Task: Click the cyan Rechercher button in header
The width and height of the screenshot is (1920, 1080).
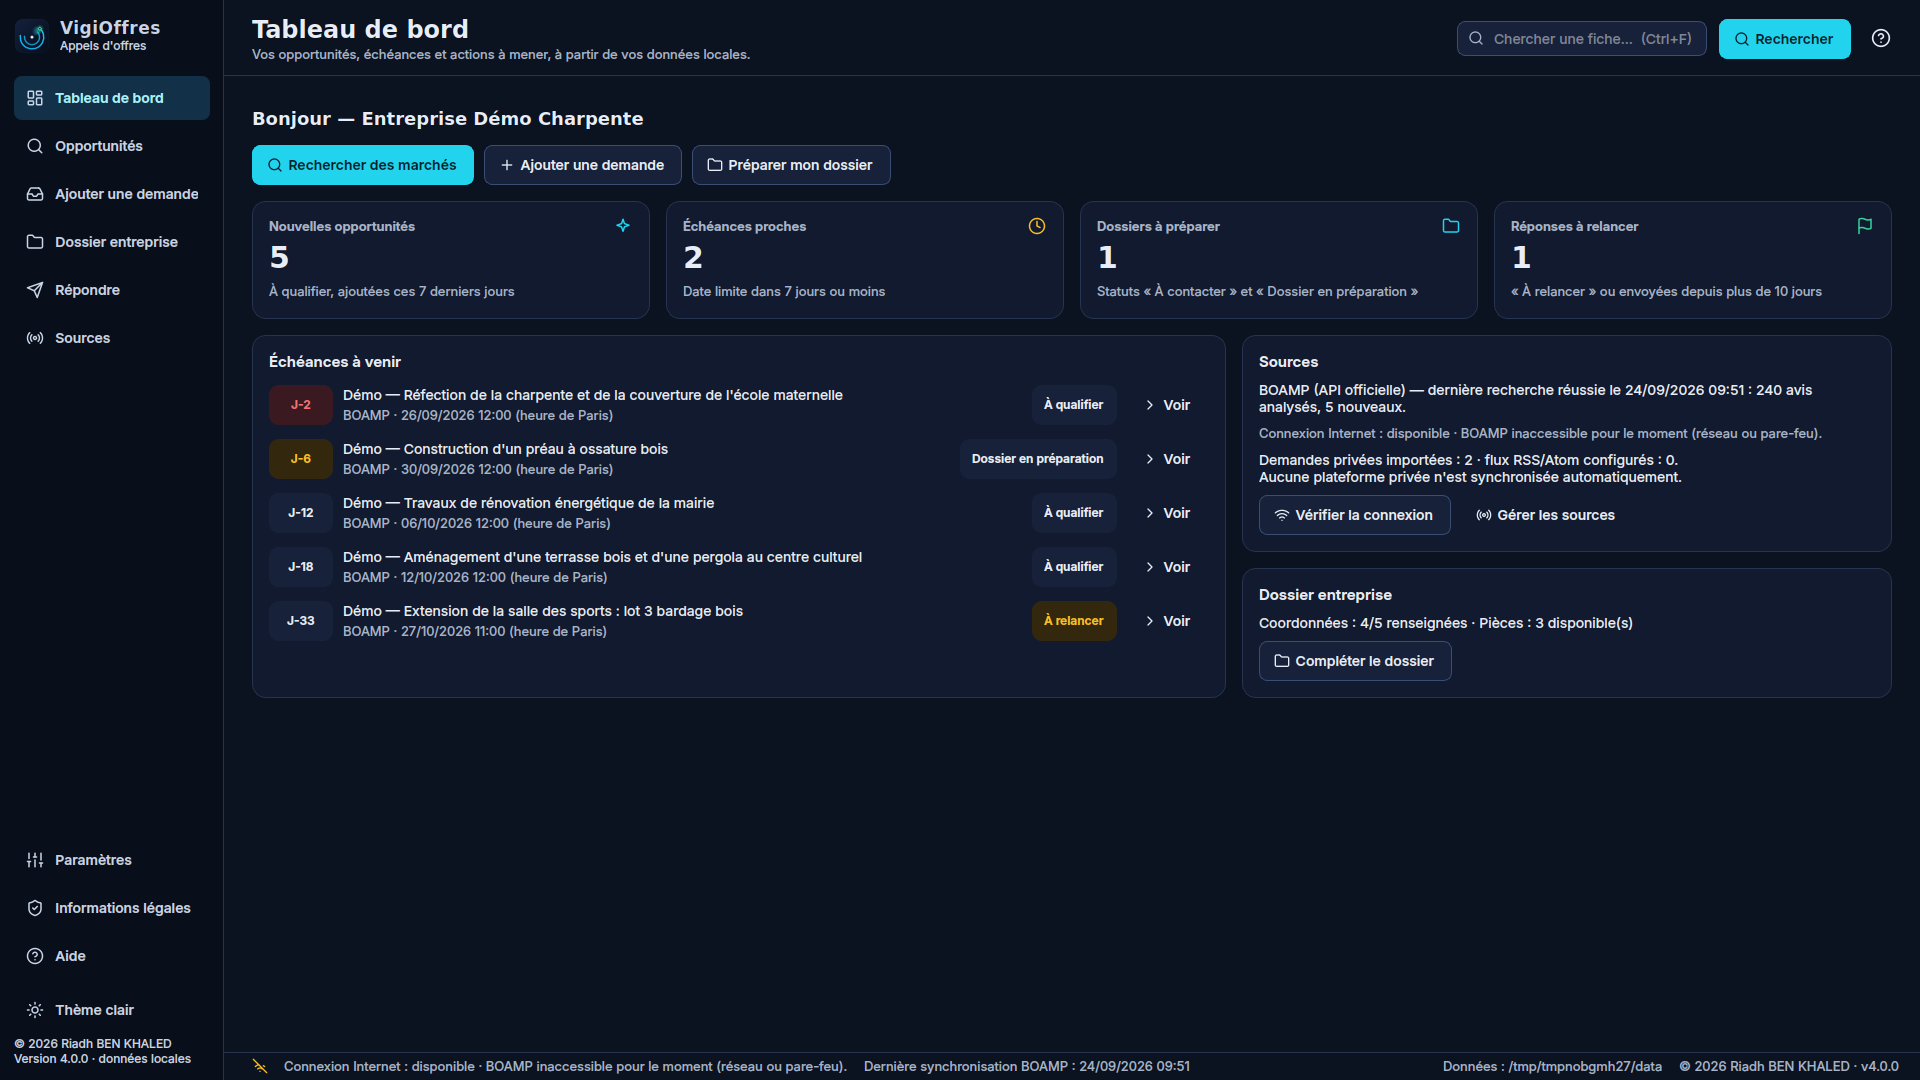Action: [x=1785, y=39]
